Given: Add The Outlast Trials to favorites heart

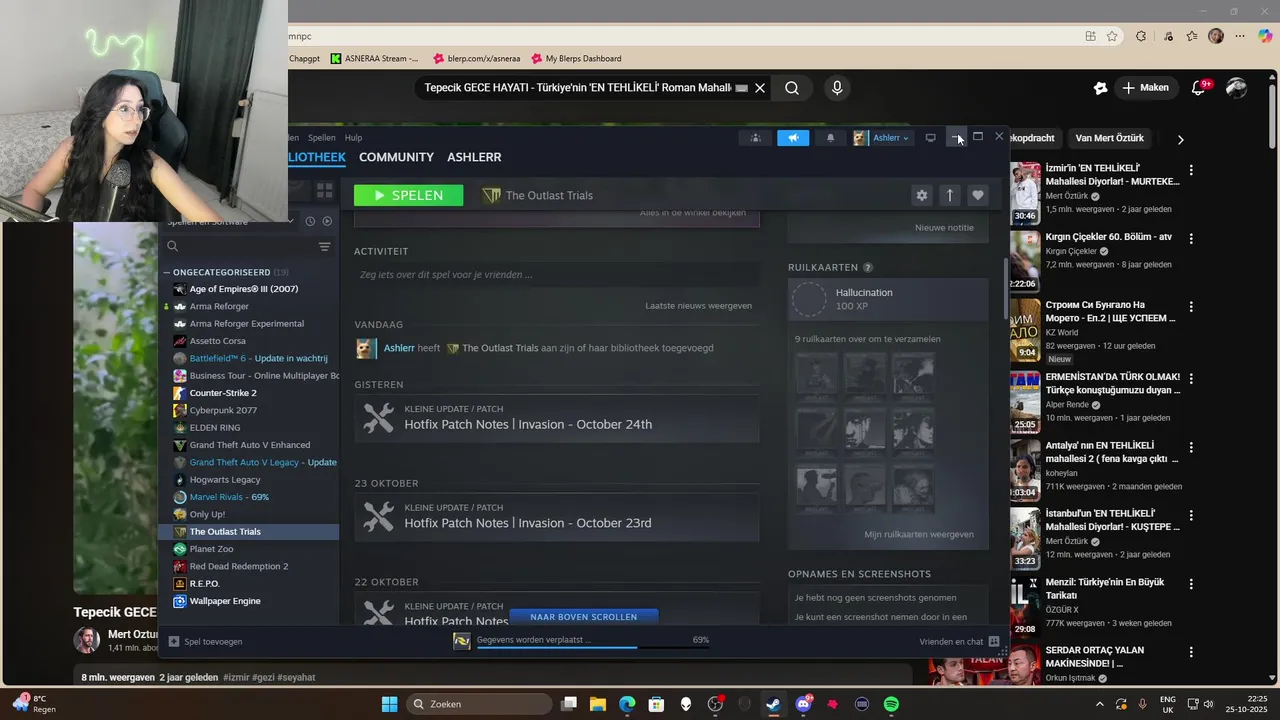Looking at the screenshot, I should pyautogui.click(x=978, y=195).
